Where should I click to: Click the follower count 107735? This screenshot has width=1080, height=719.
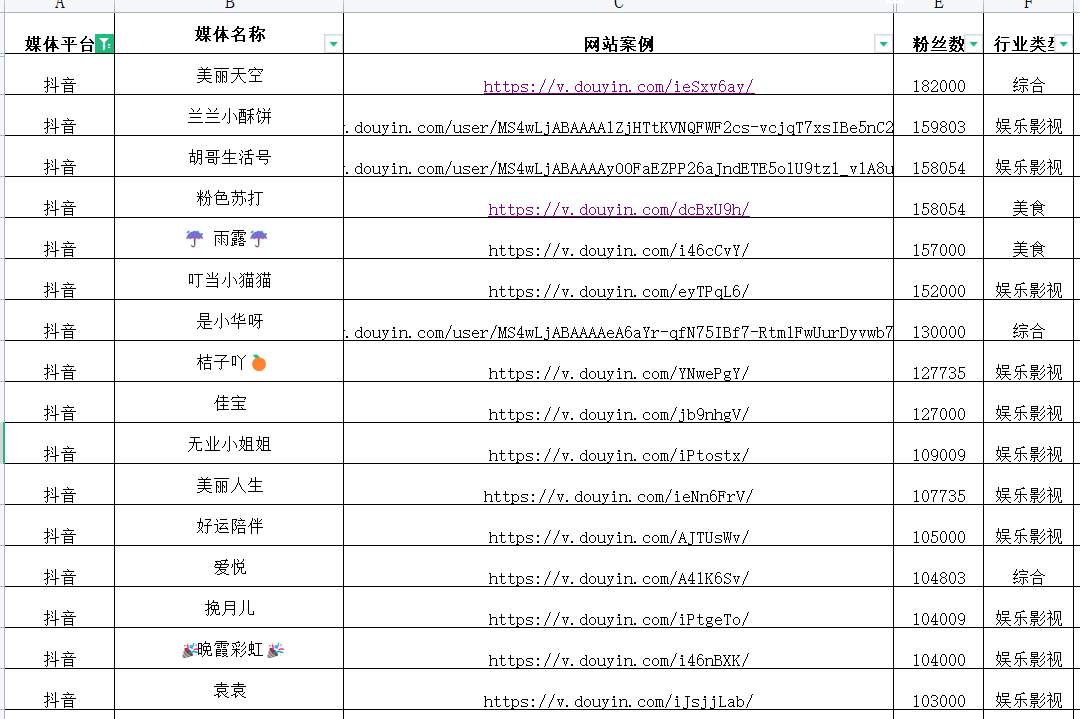click(x=939, y=497)
